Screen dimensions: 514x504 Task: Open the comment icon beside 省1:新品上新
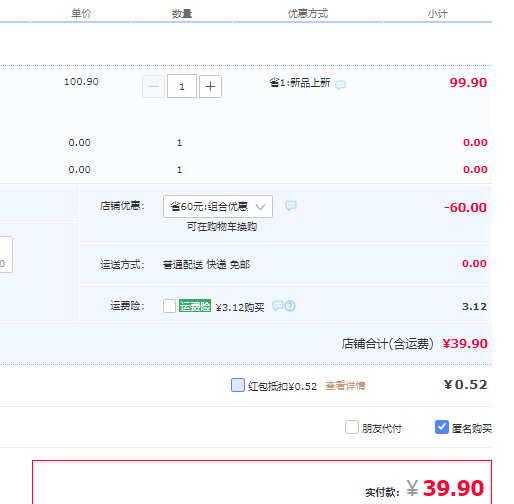pos(340,85)
